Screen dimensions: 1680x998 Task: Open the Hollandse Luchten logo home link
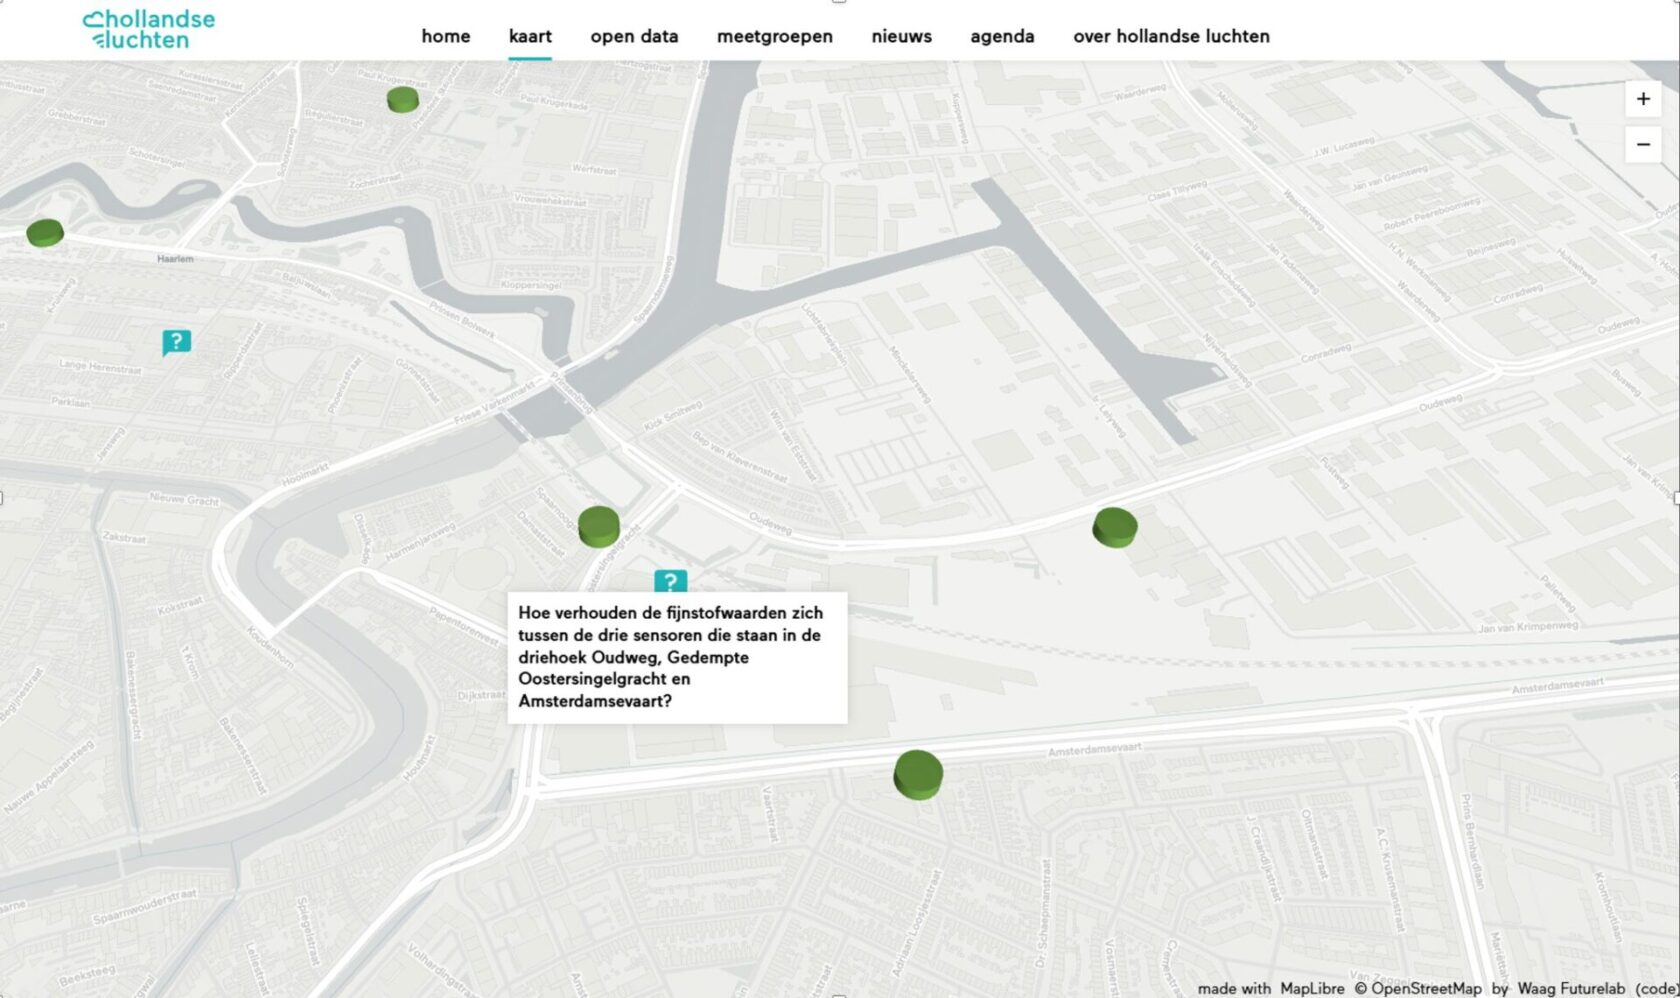coord(149,30)
